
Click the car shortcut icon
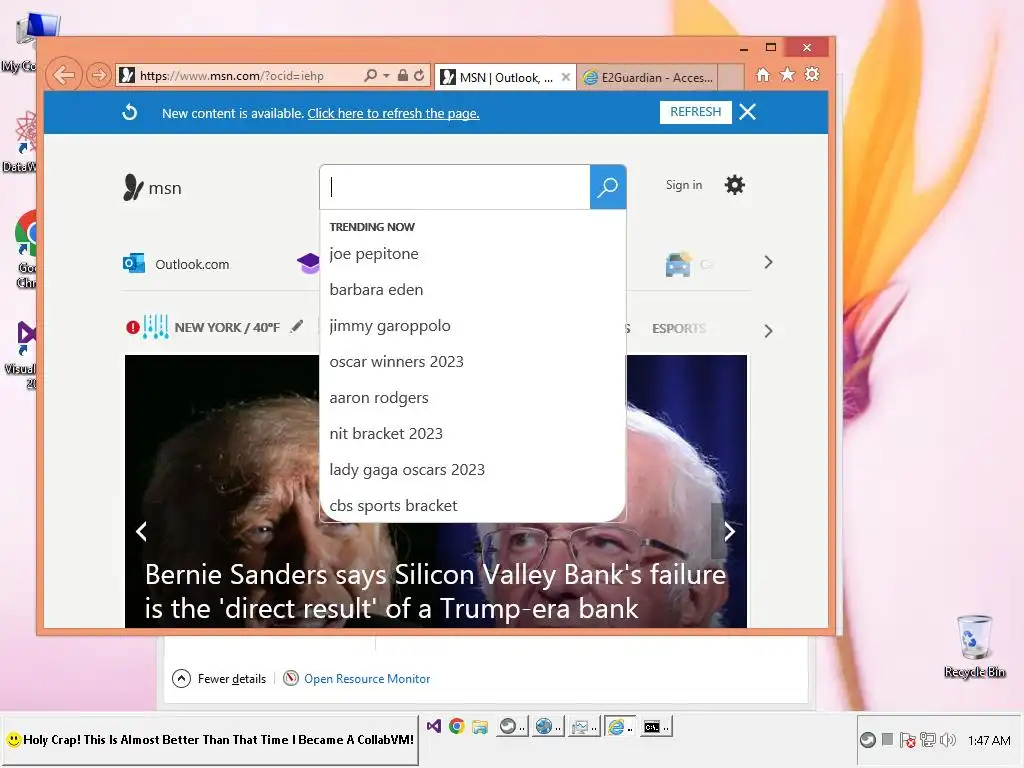coord(678,264)
